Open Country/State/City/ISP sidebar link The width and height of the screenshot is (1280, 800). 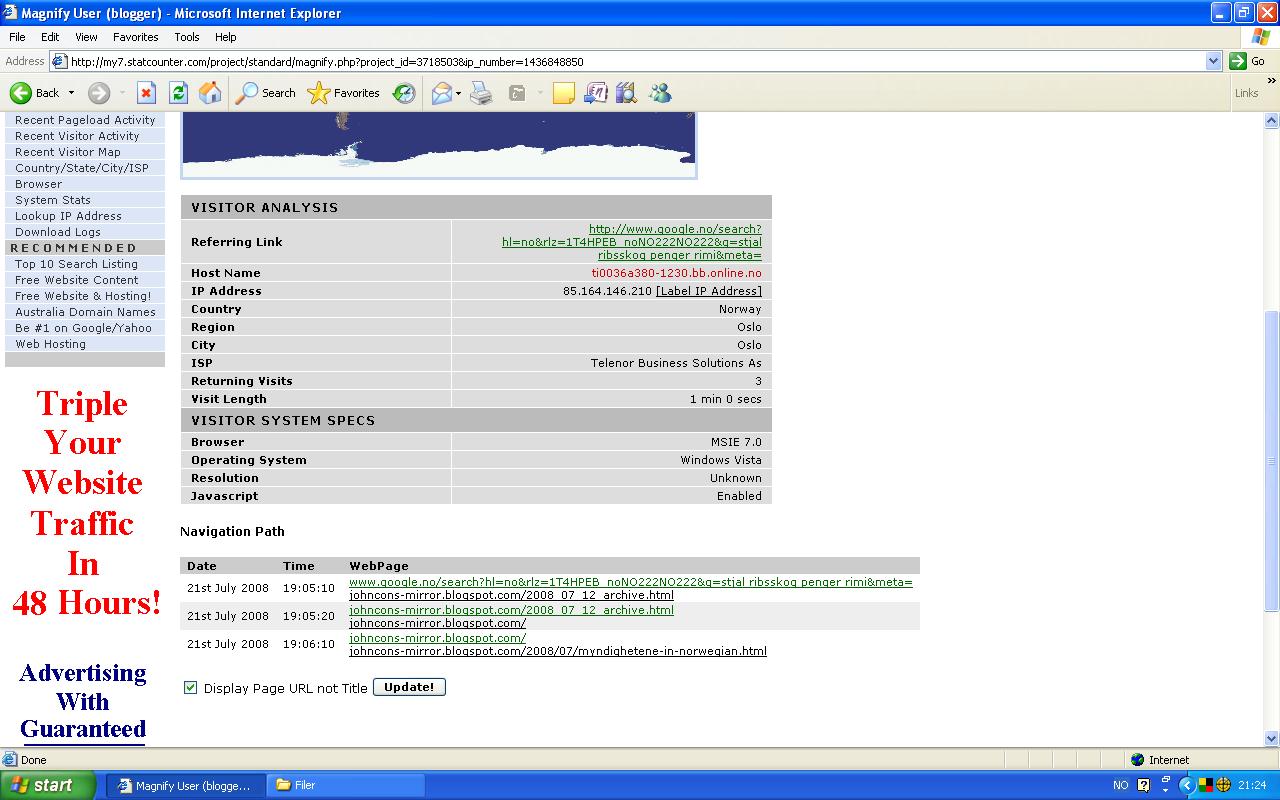coord(82,168)
